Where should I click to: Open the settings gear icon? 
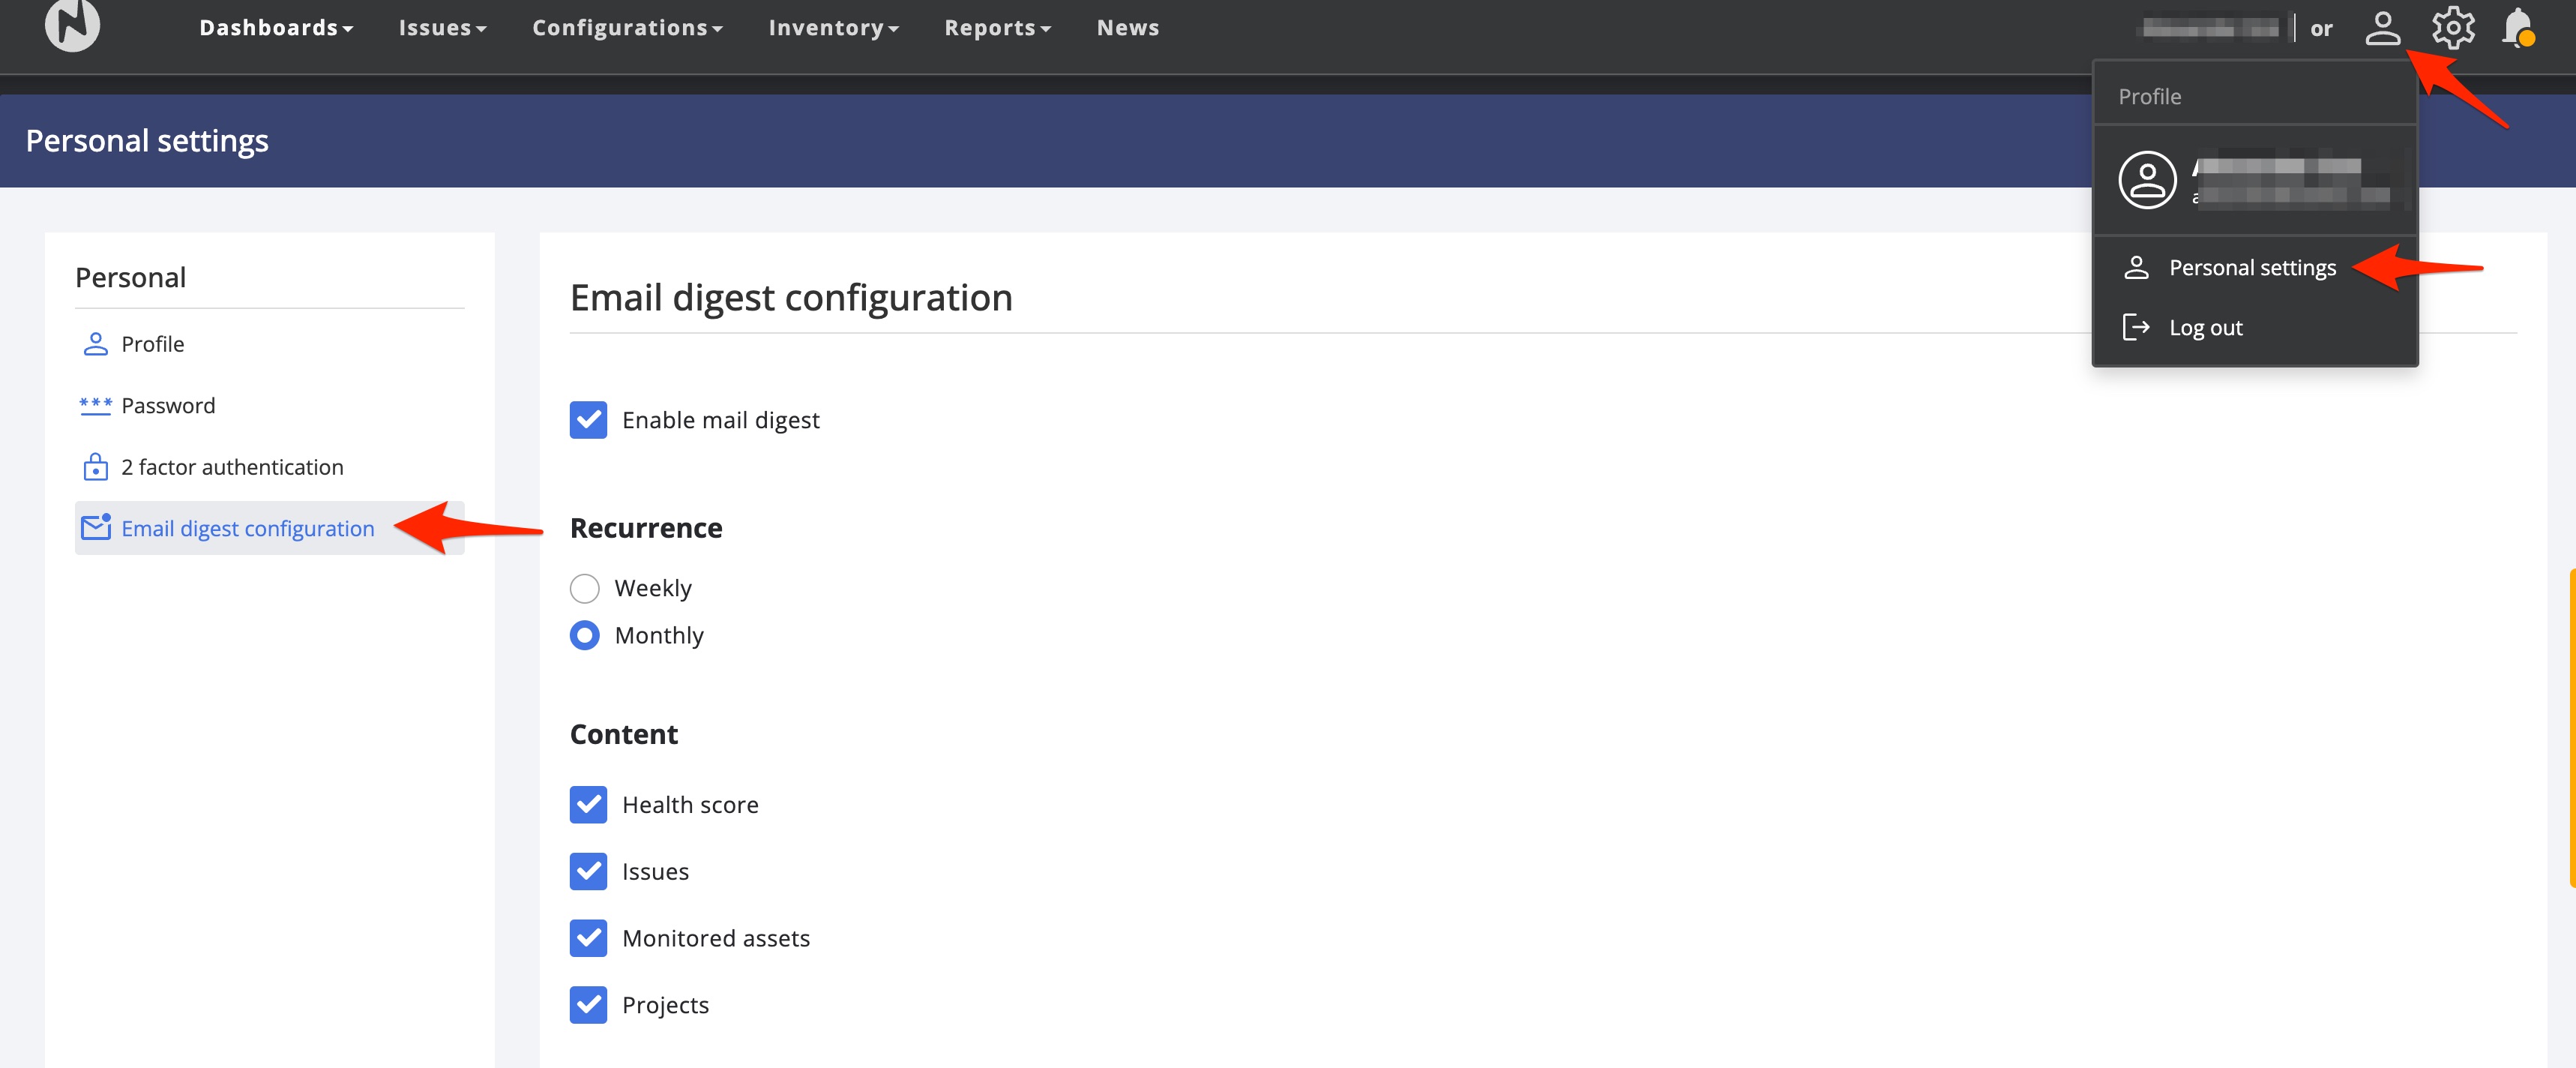tap(2452, 28)
